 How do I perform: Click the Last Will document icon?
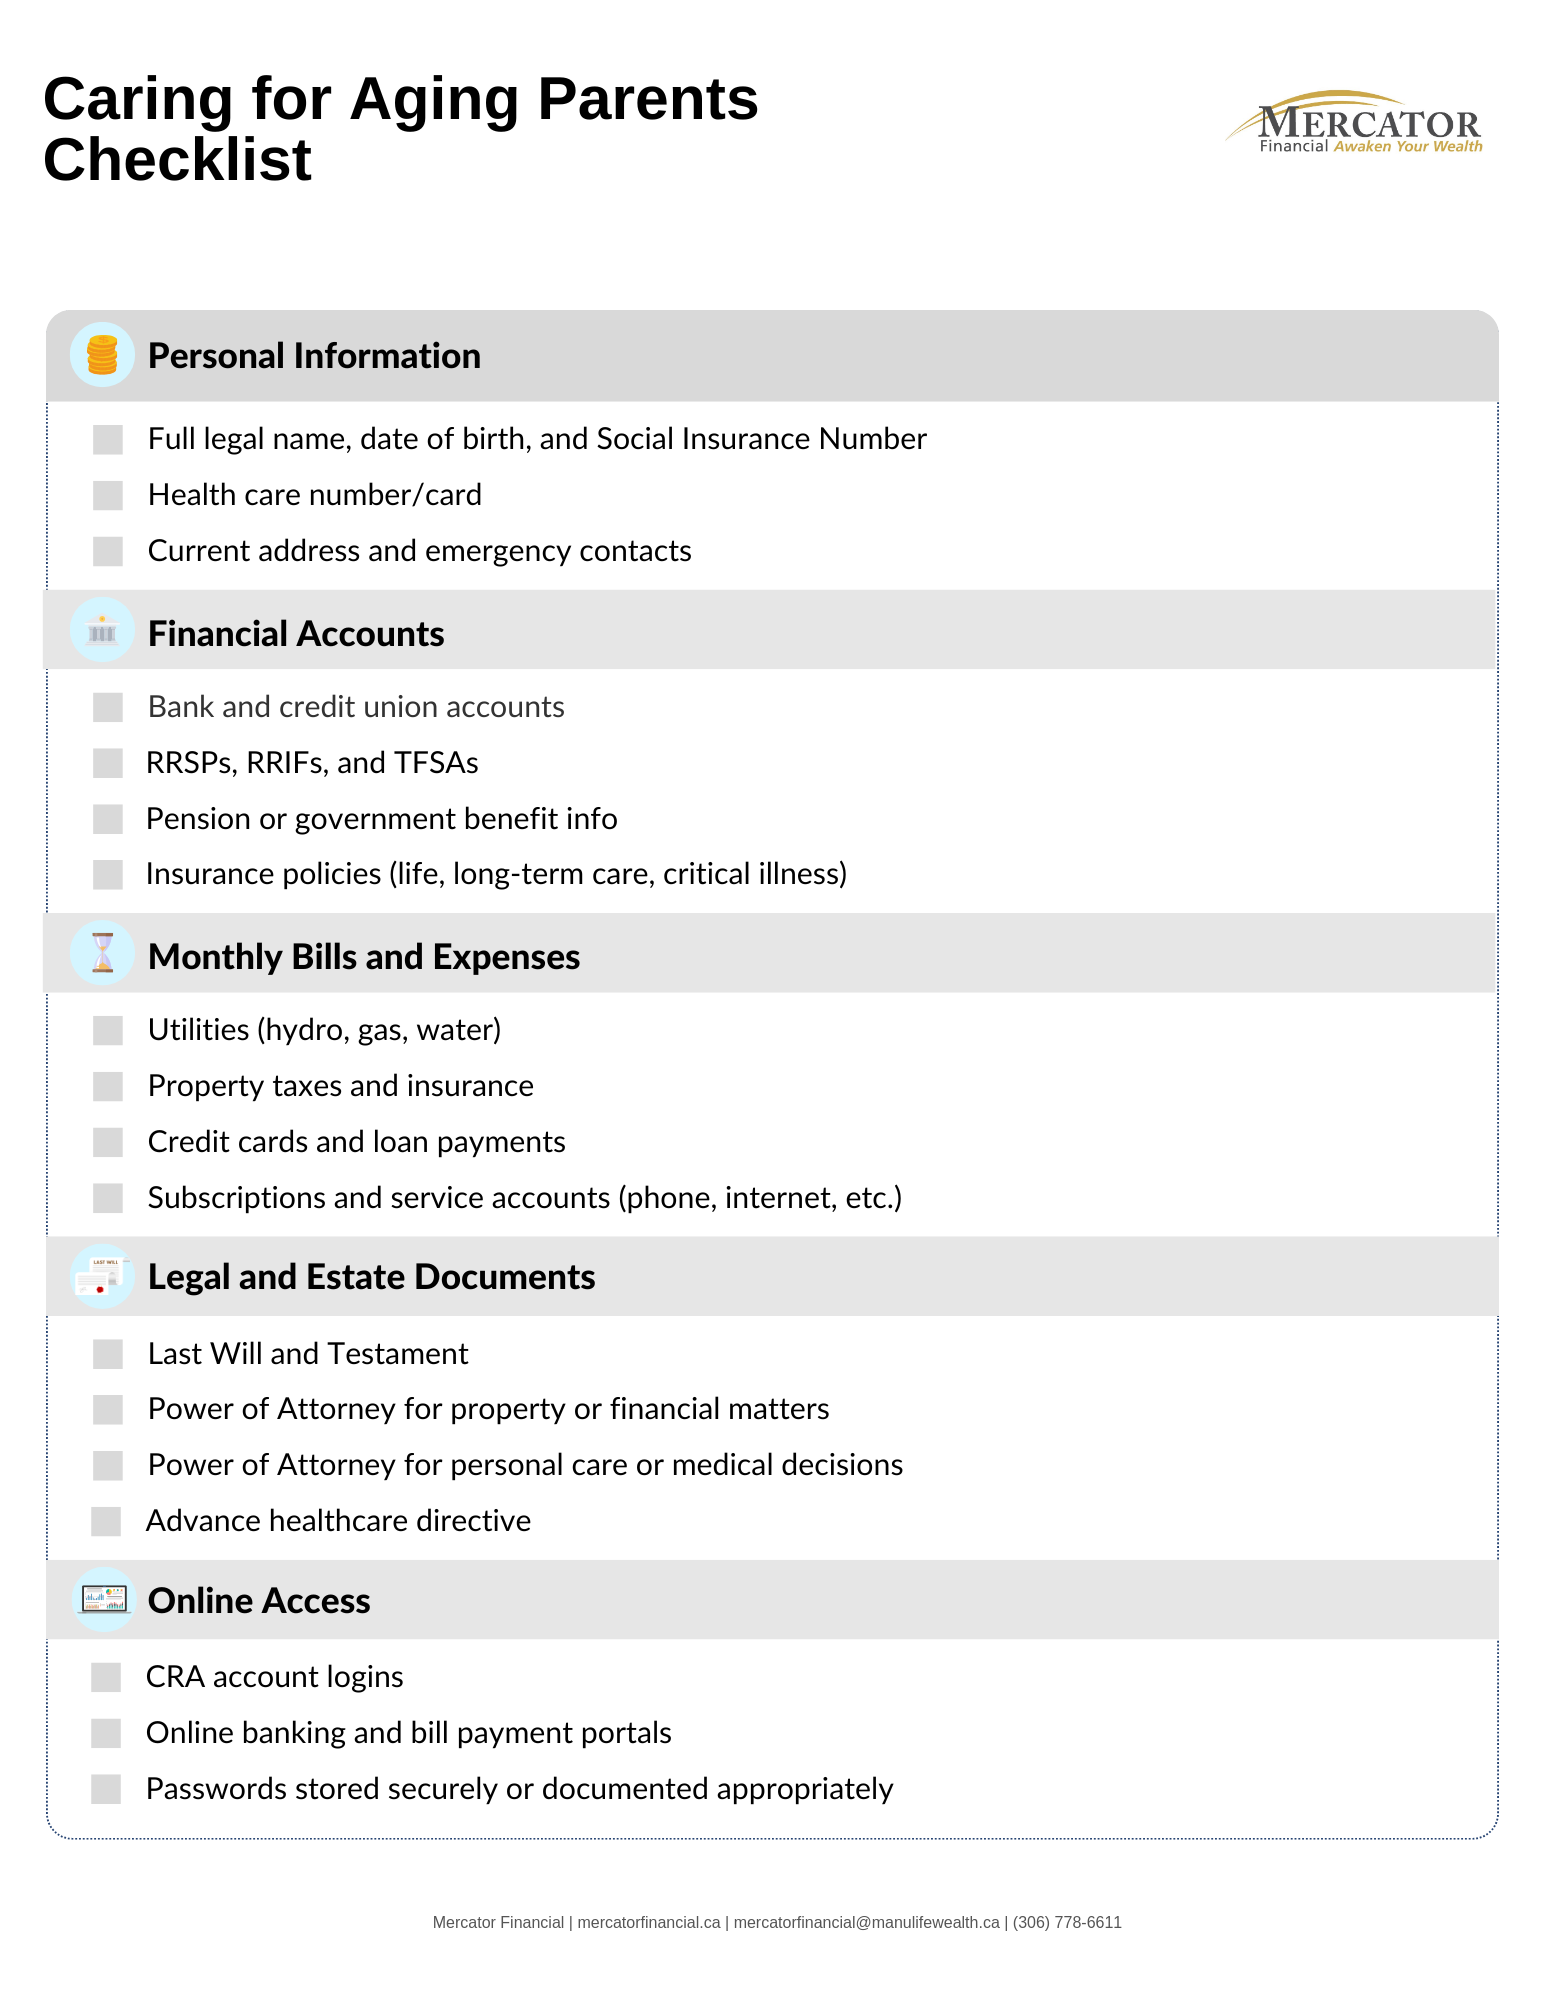102,1277
